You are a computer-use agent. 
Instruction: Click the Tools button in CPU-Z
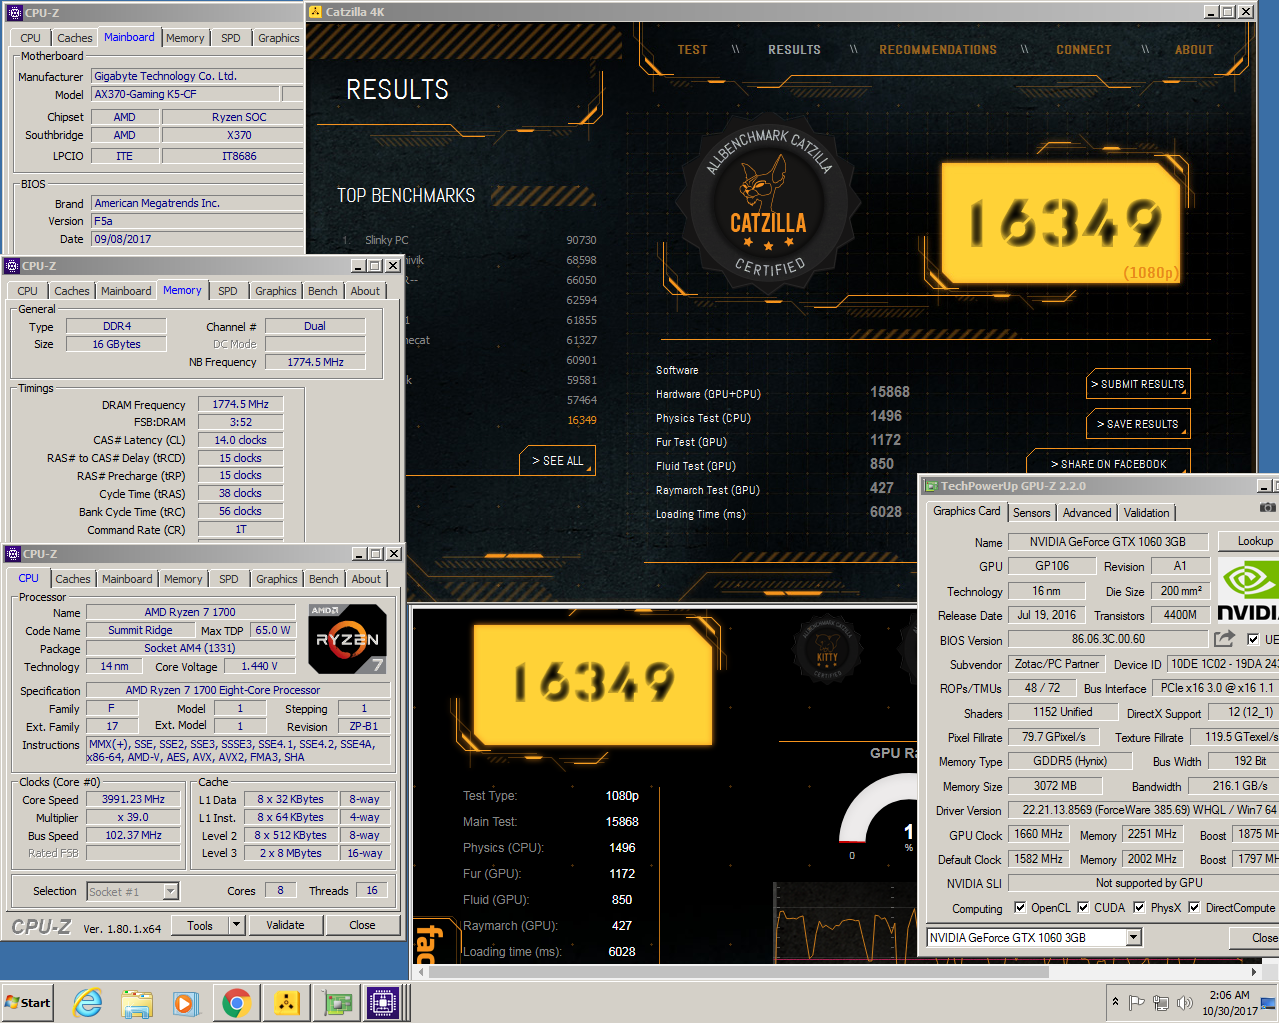[200, 925]
